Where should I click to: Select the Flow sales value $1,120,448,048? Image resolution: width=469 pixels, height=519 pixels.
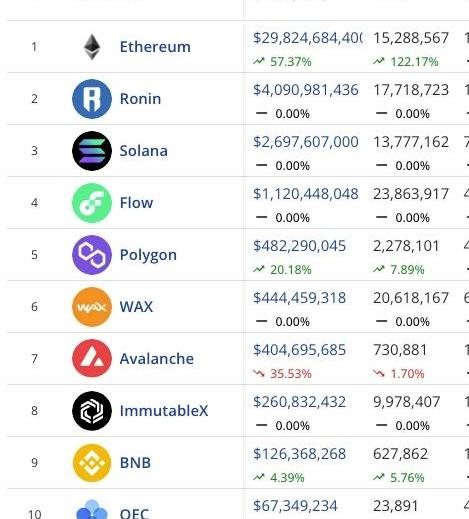coord(306,194)
